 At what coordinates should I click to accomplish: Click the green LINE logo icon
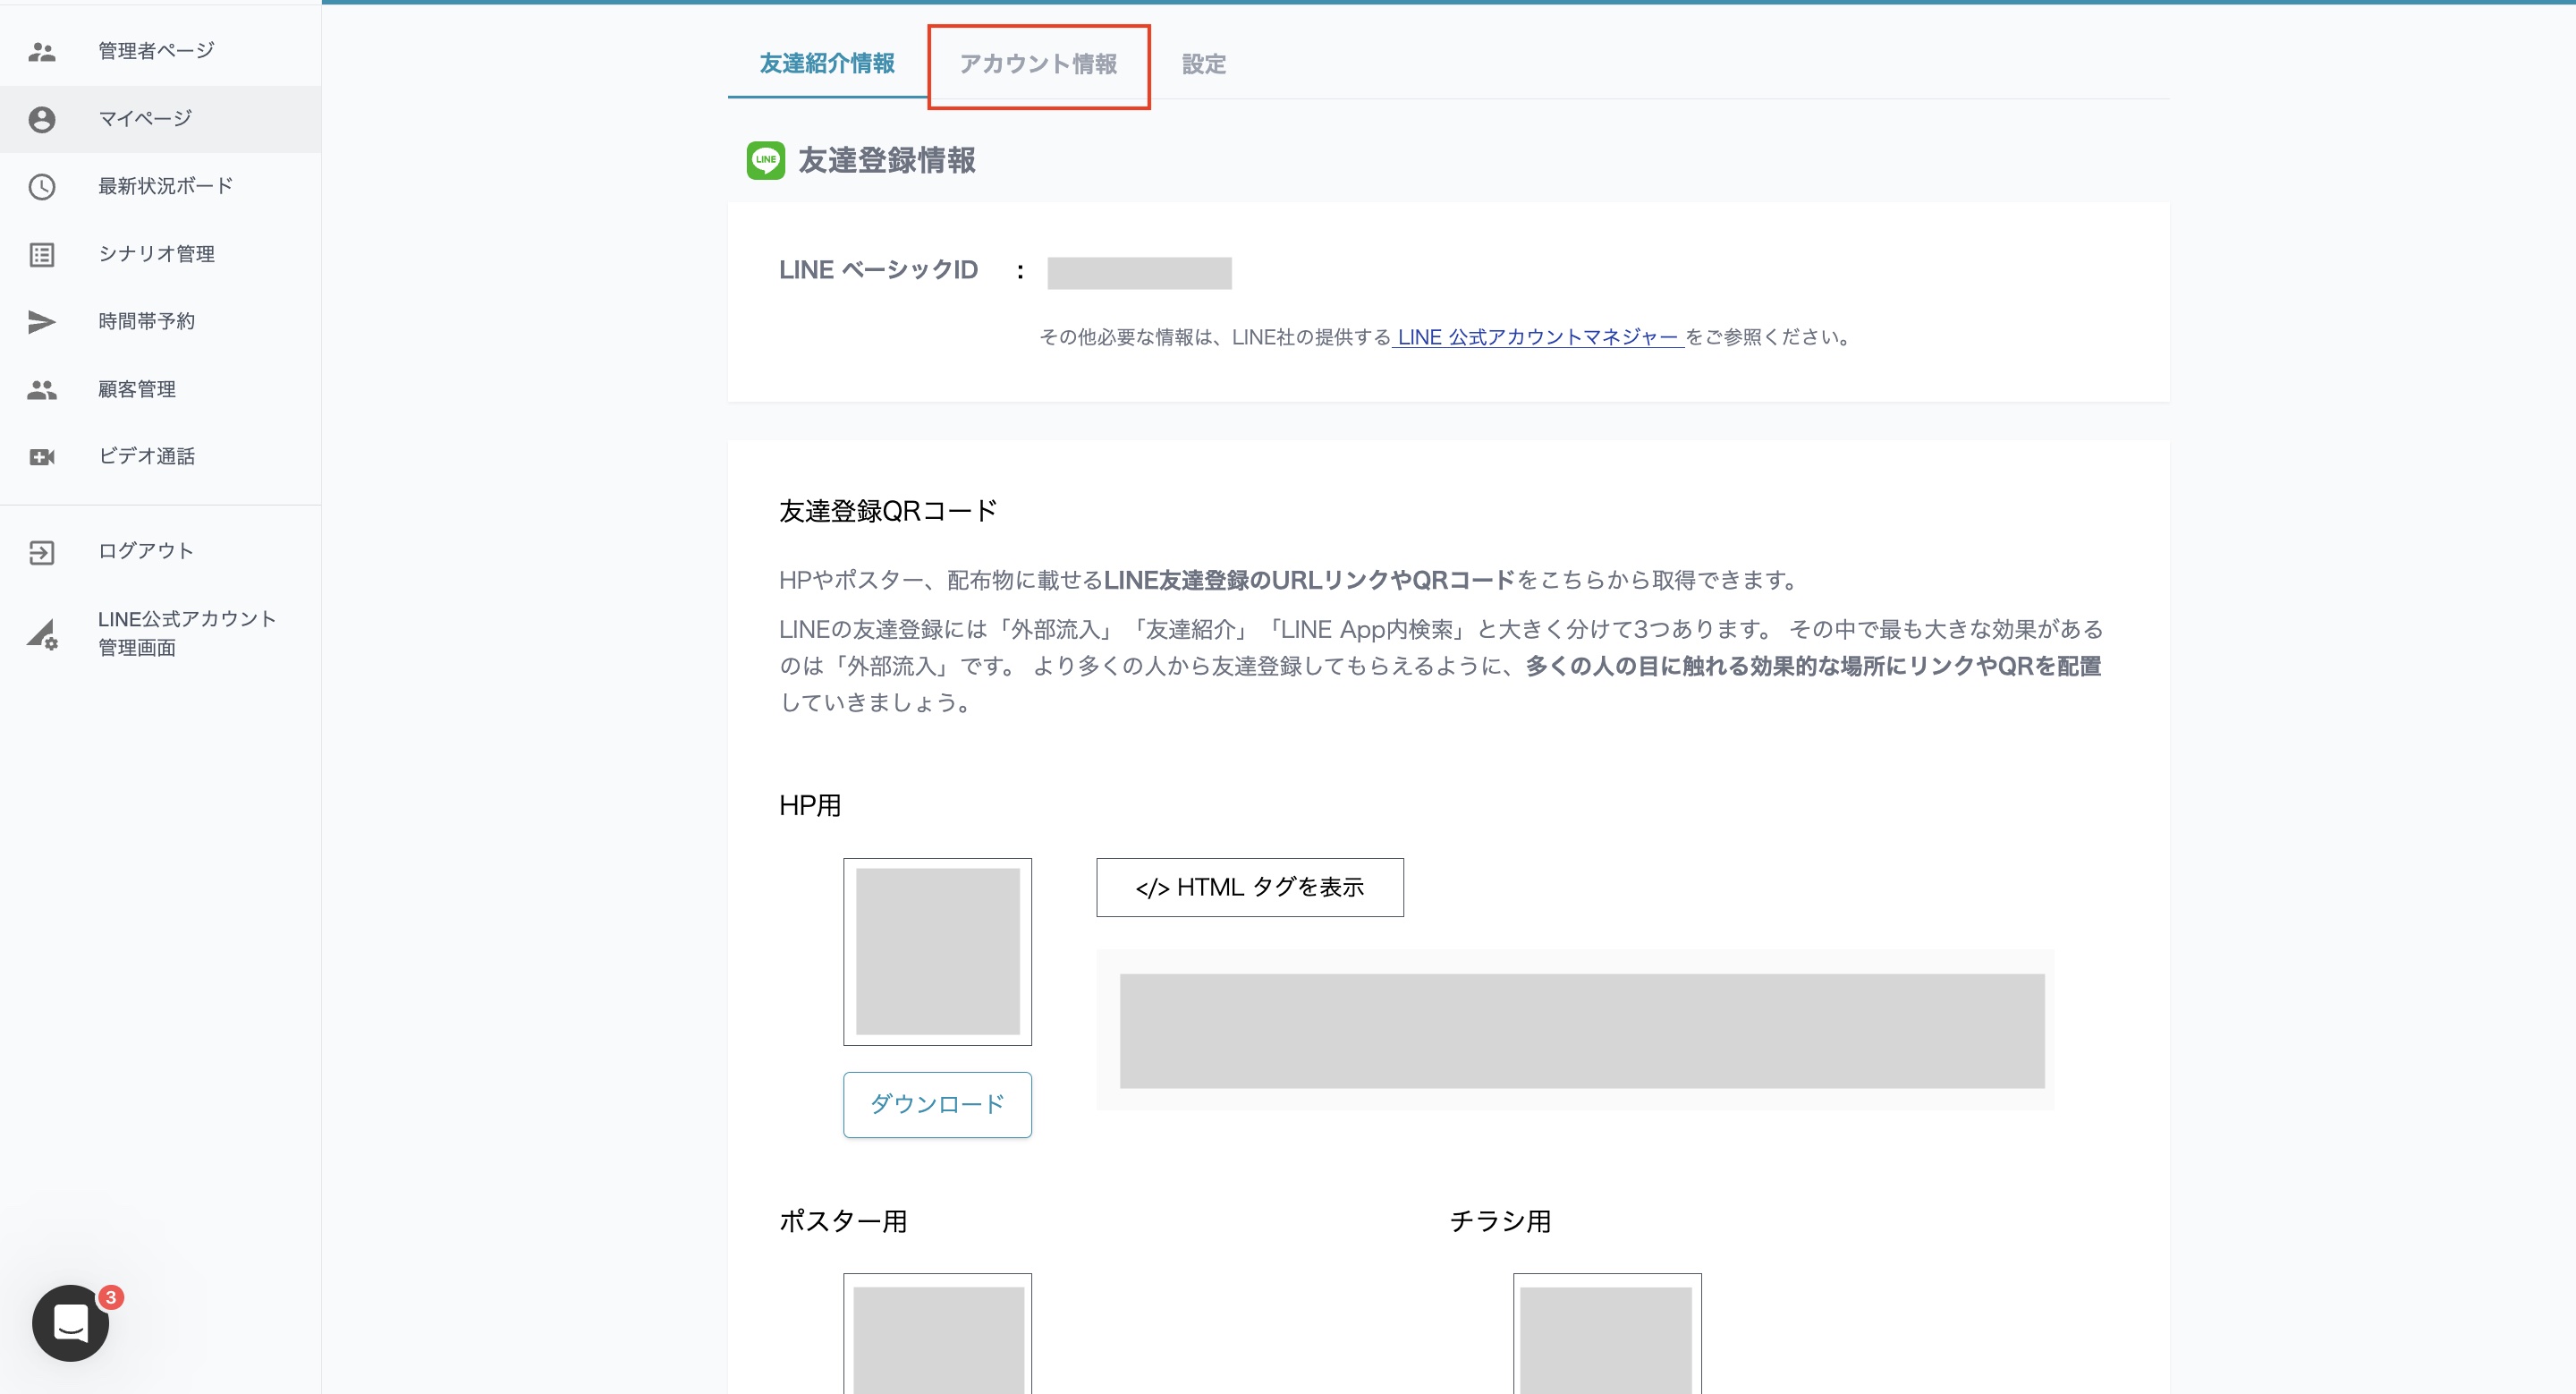coord(766,160)
